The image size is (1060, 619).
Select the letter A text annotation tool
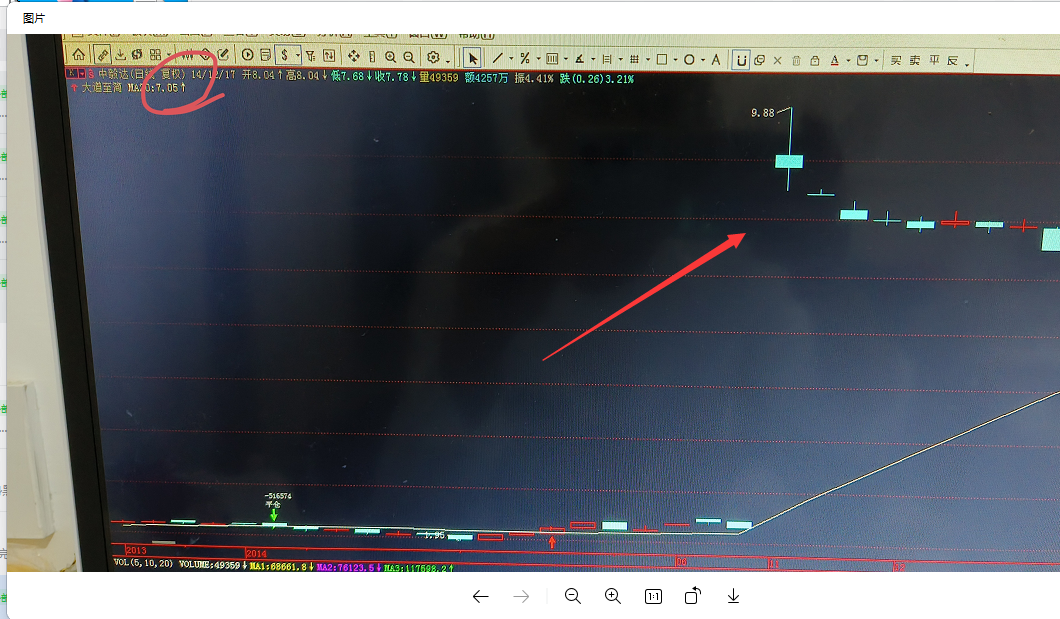point(716,59)
